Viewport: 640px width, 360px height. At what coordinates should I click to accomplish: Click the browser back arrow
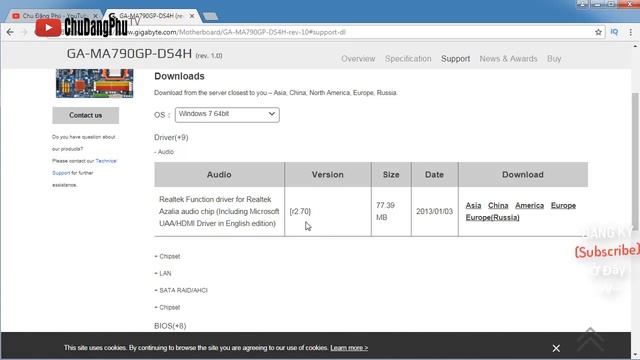(10, 32)
